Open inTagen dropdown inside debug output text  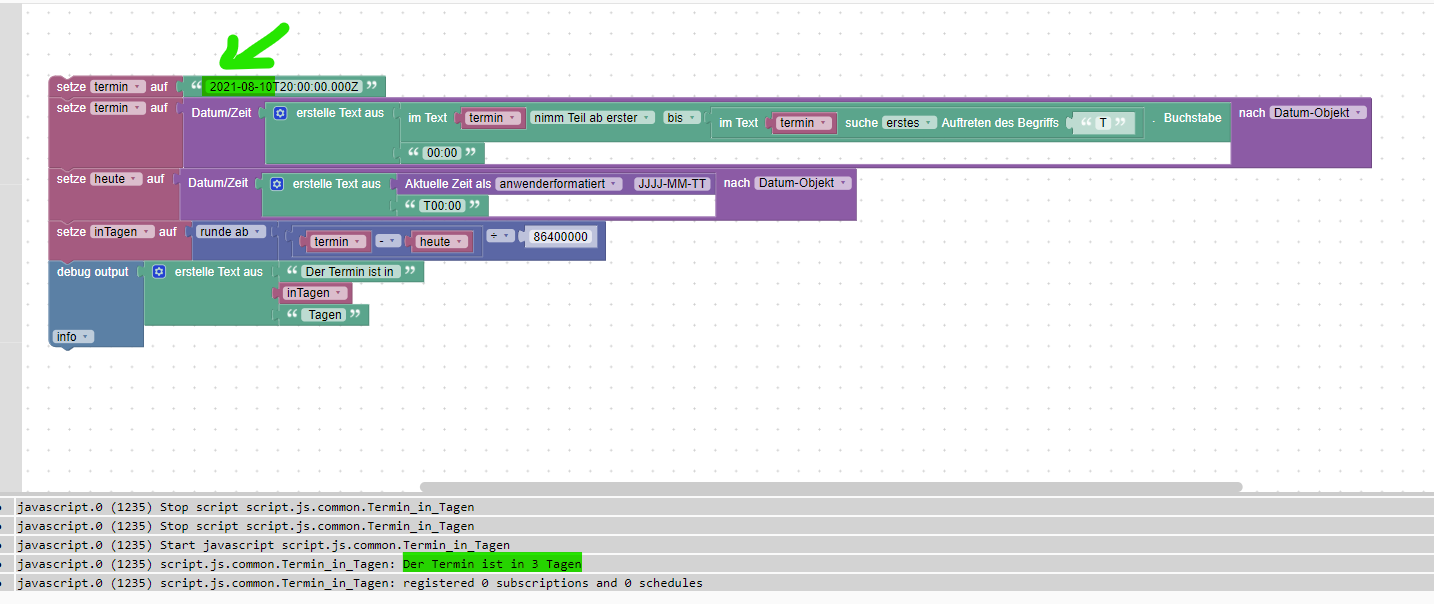314,293
